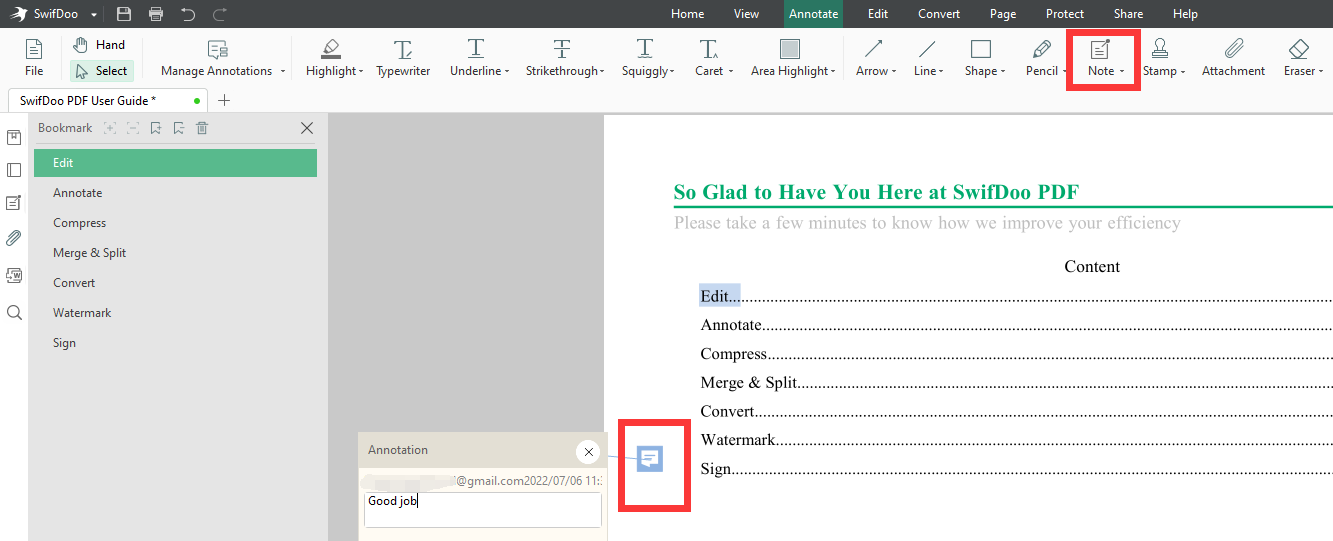Select the Highlight tool
The width and height of the screenshot is (1333, 541).
point(331,58)
